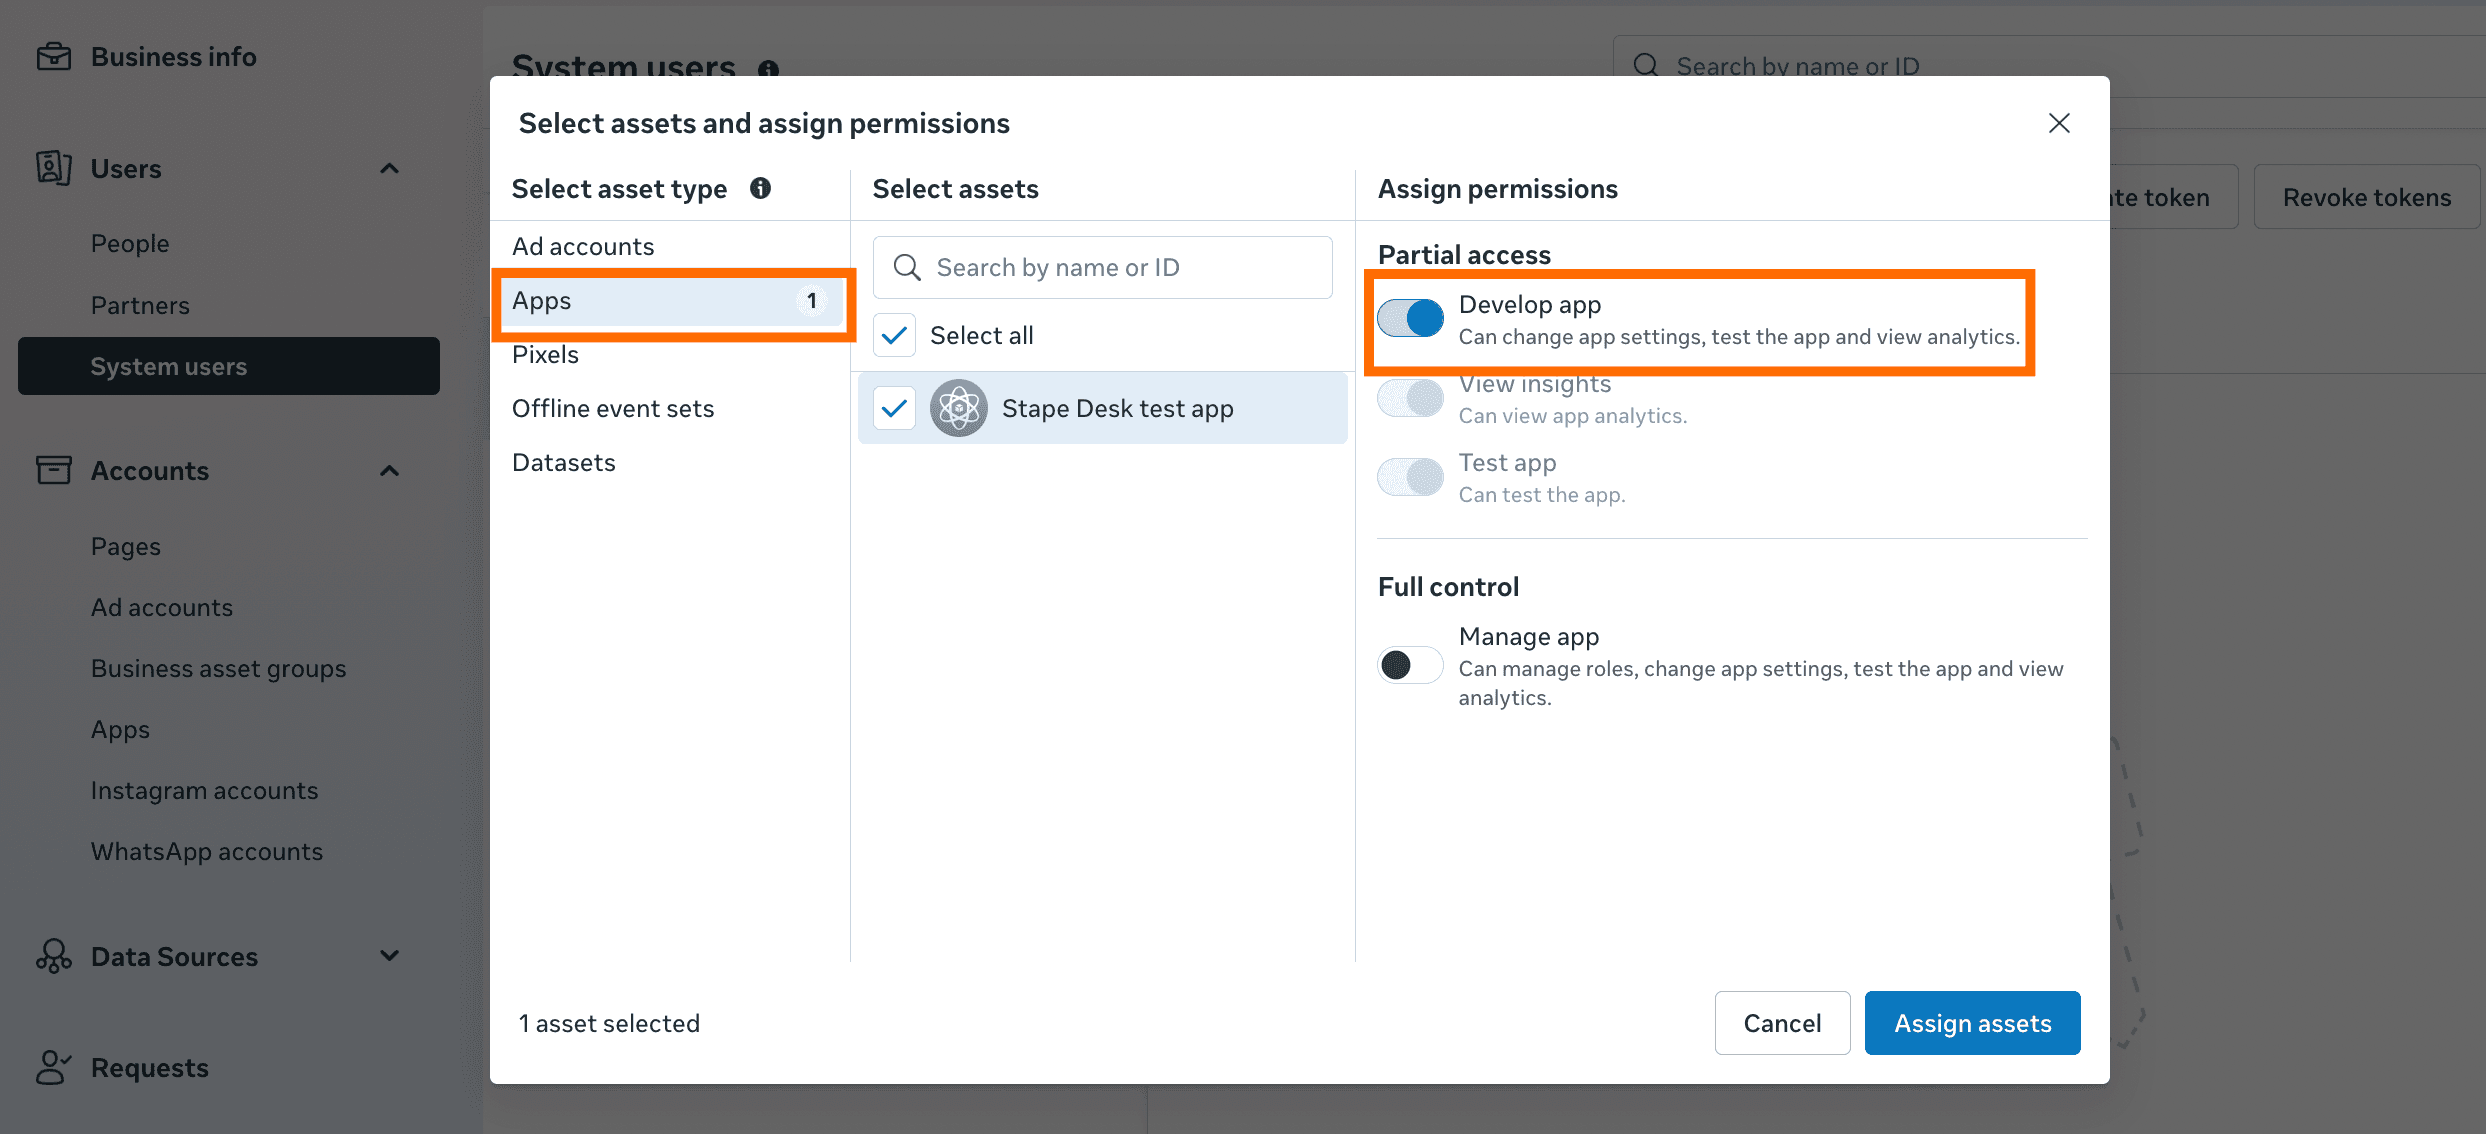
Task: Collapse the Users section chevron
Action: [390, 168]
